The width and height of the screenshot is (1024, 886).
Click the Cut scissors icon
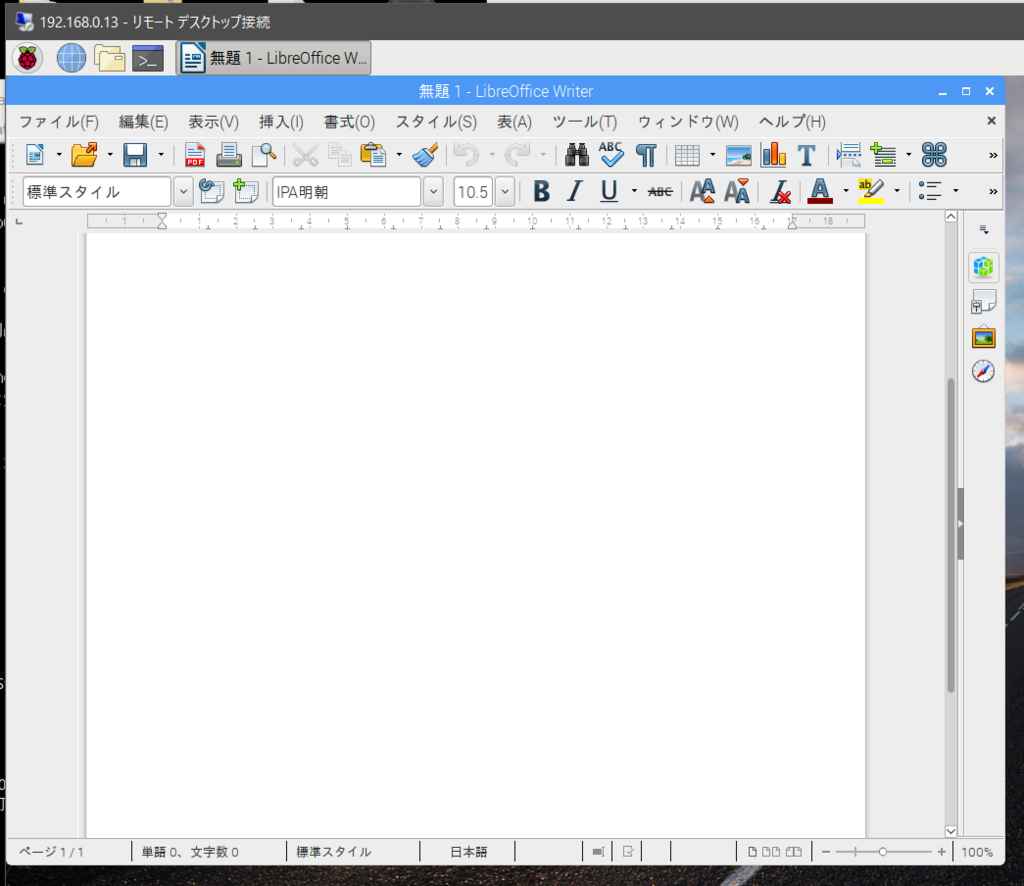[x=305, y=155]
